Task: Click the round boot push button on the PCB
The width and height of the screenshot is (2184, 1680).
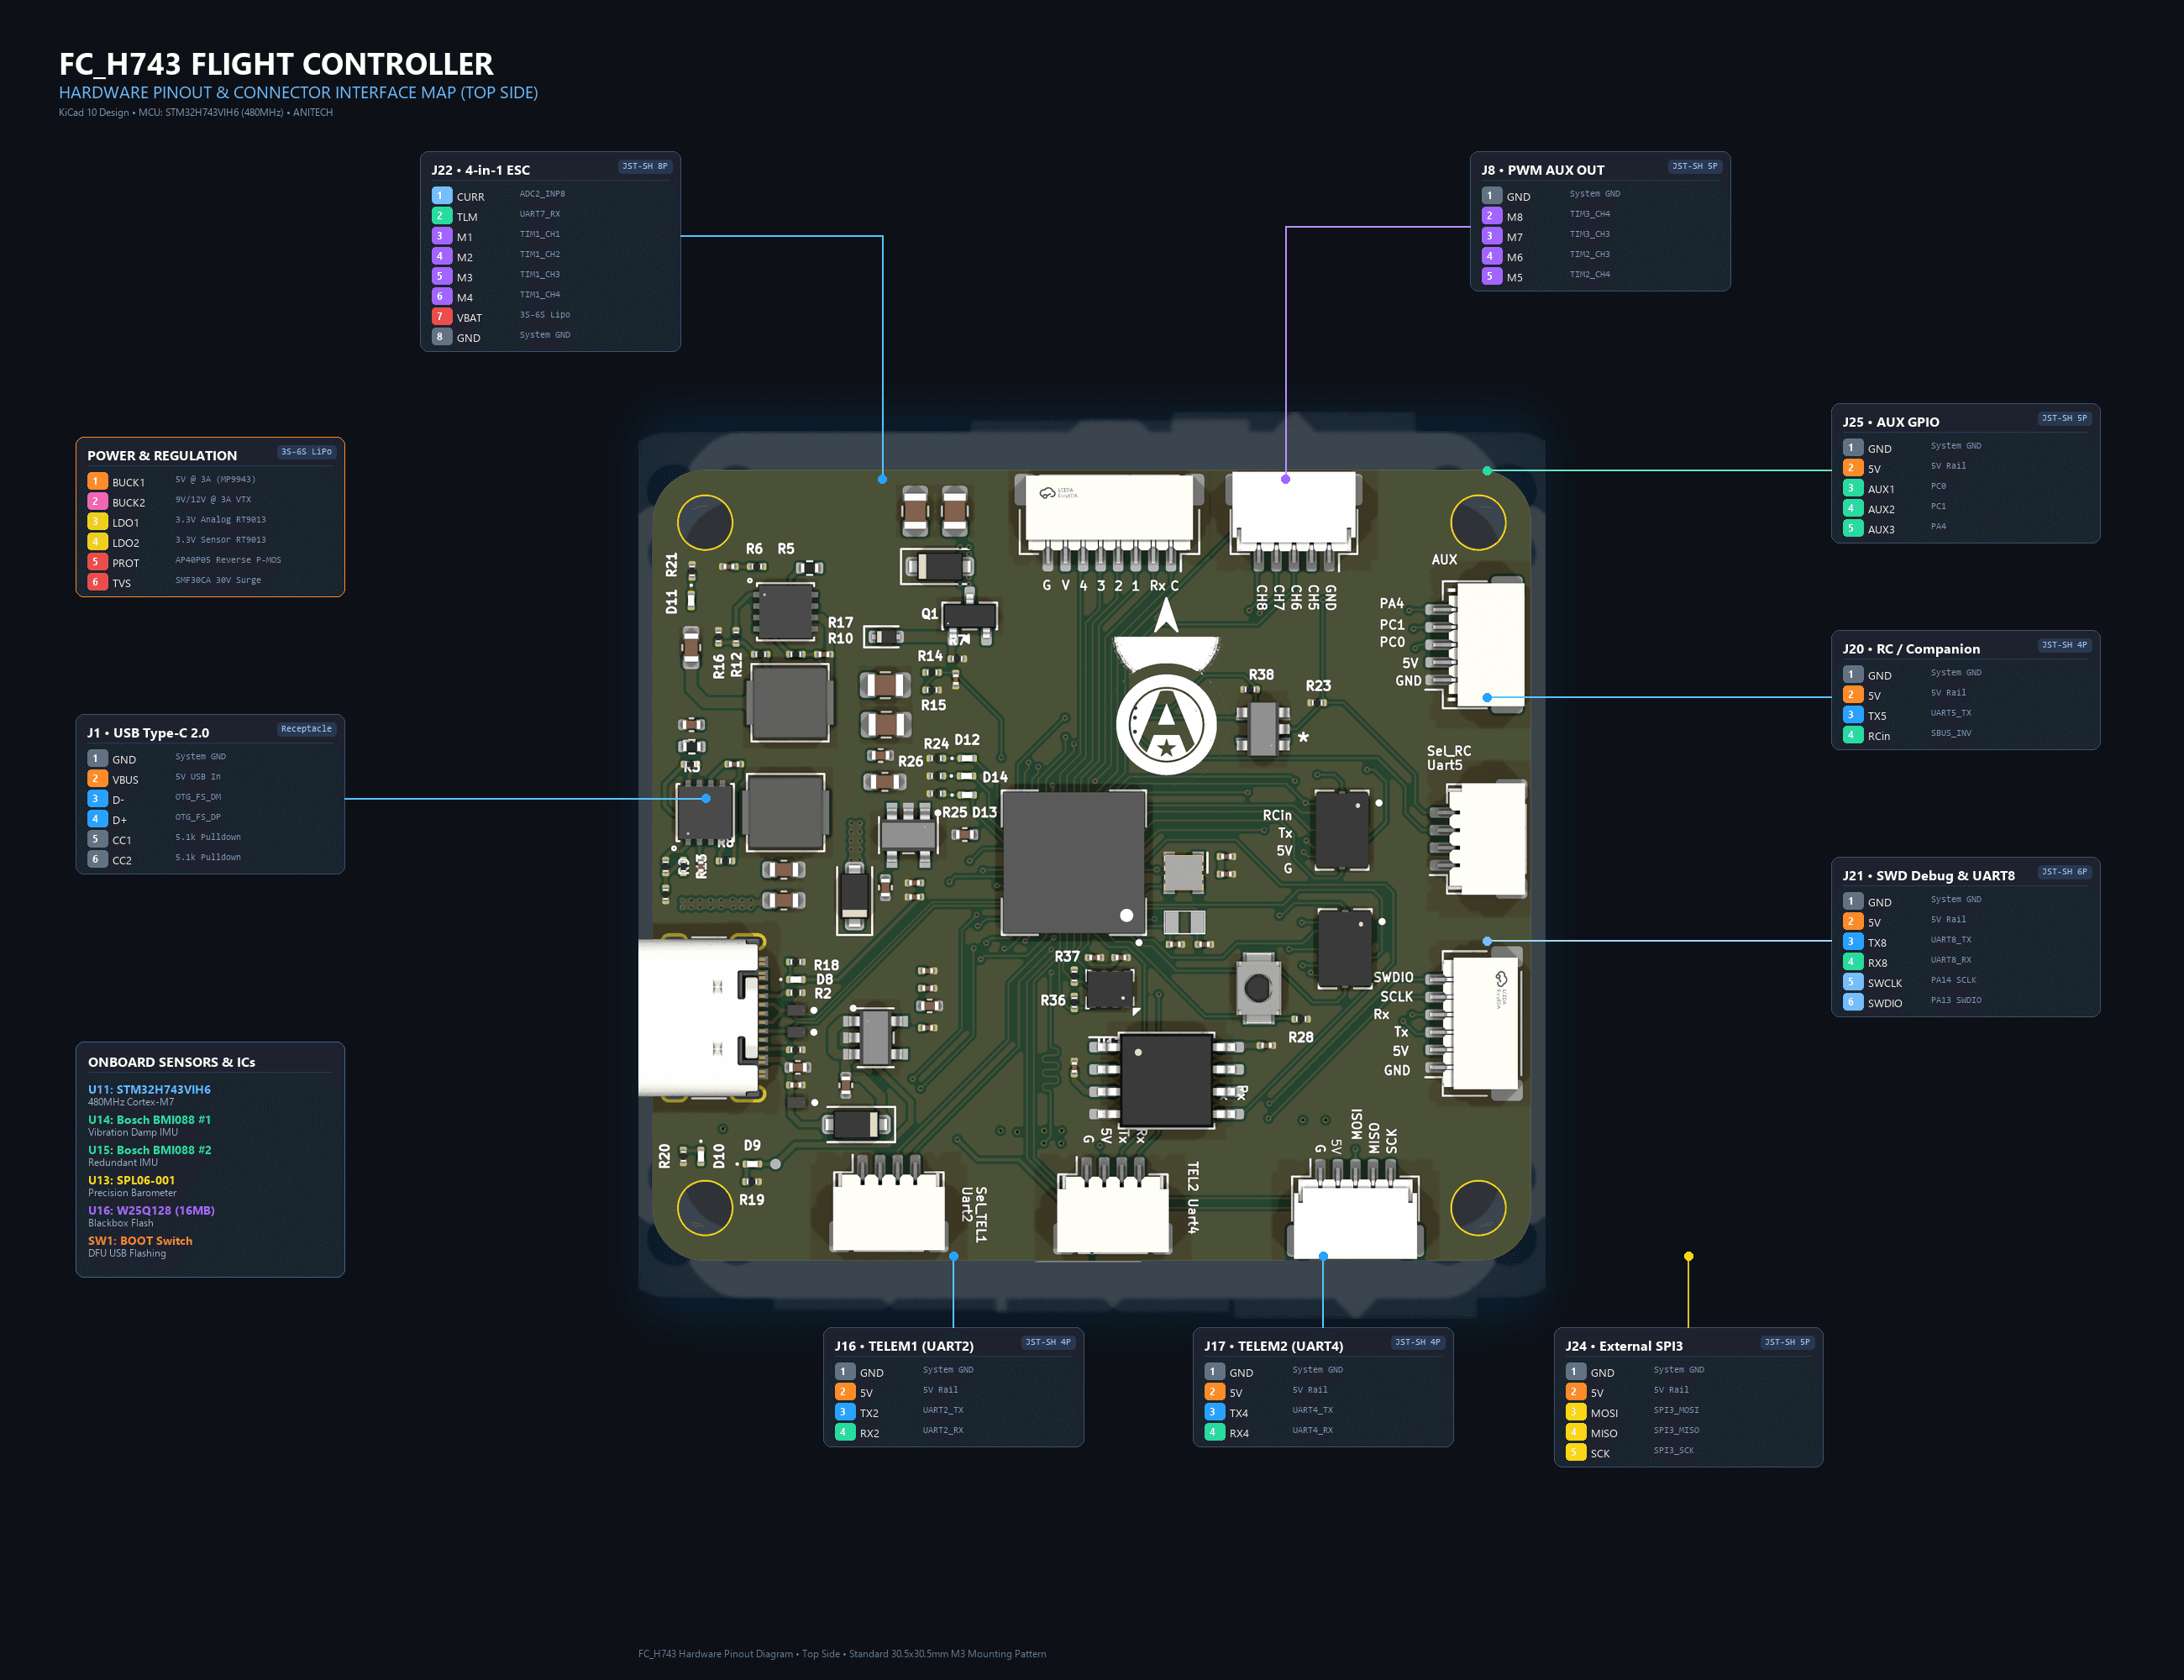Action: click(x=1257, y=988)
